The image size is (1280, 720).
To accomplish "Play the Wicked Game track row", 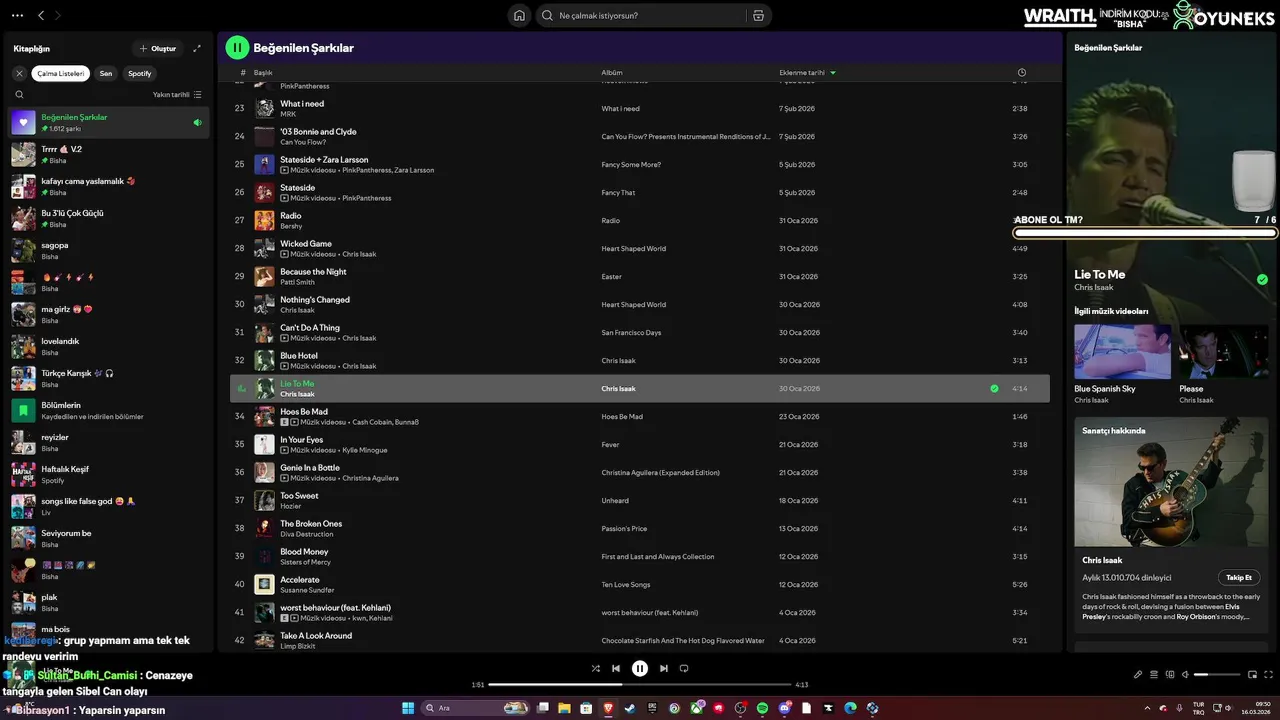I will click(x=640, y=248).
